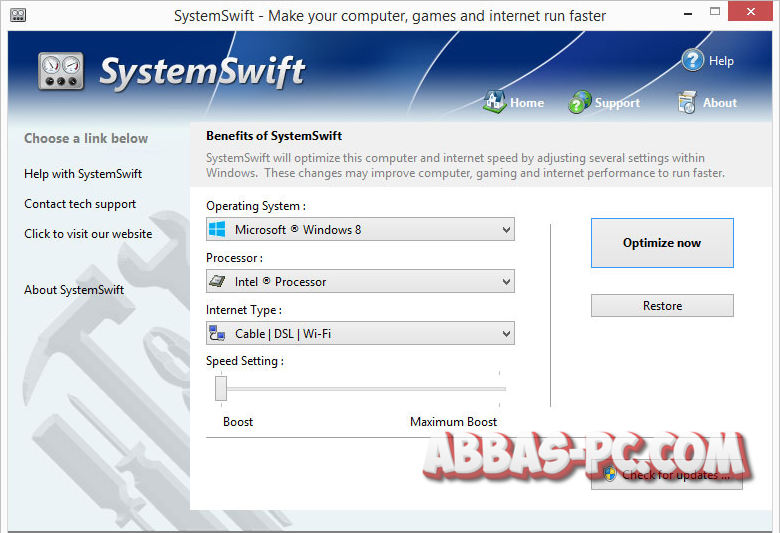Viewport: 780px width, 533px height.
Task: Click the Maximum Boost label
Action: 453,422
